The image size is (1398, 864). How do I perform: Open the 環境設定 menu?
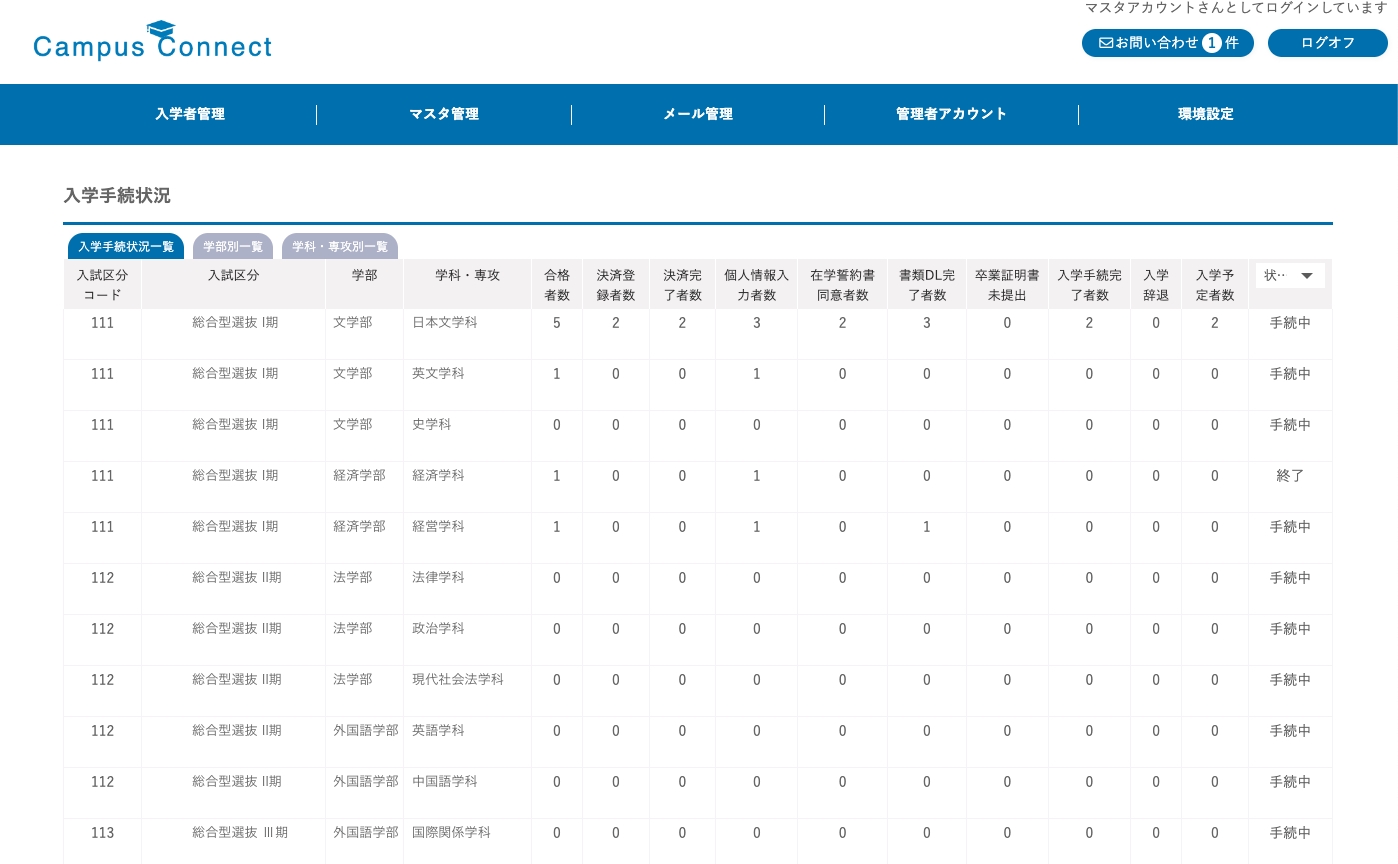coord(1206,114)
